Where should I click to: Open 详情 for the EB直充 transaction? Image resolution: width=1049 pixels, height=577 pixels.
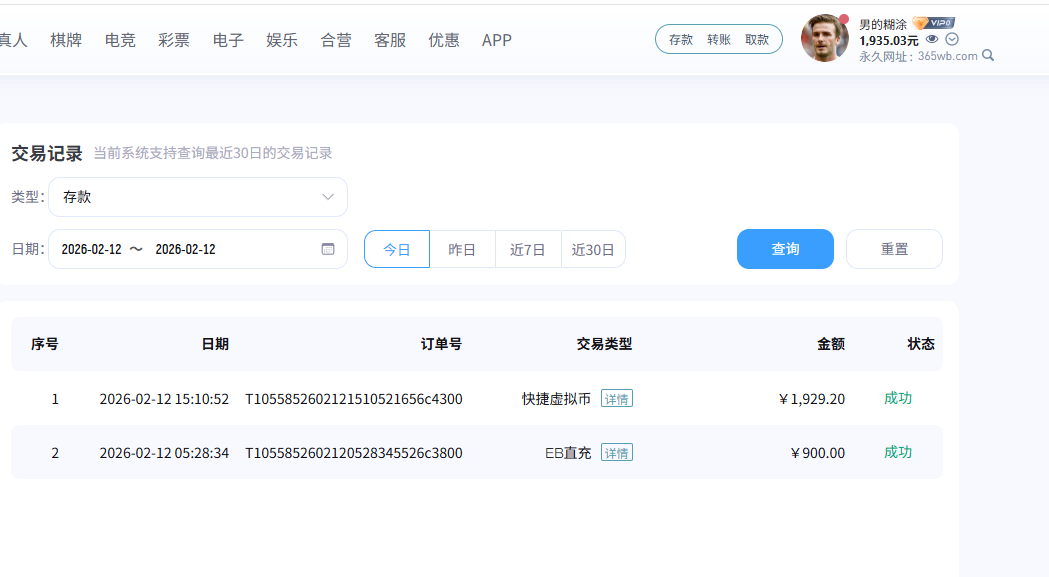tap(617, 453)
